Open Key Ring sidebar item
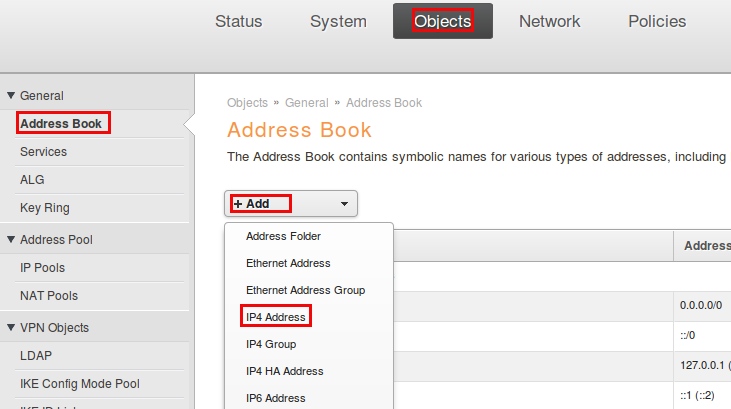 (x=44, y=208)
